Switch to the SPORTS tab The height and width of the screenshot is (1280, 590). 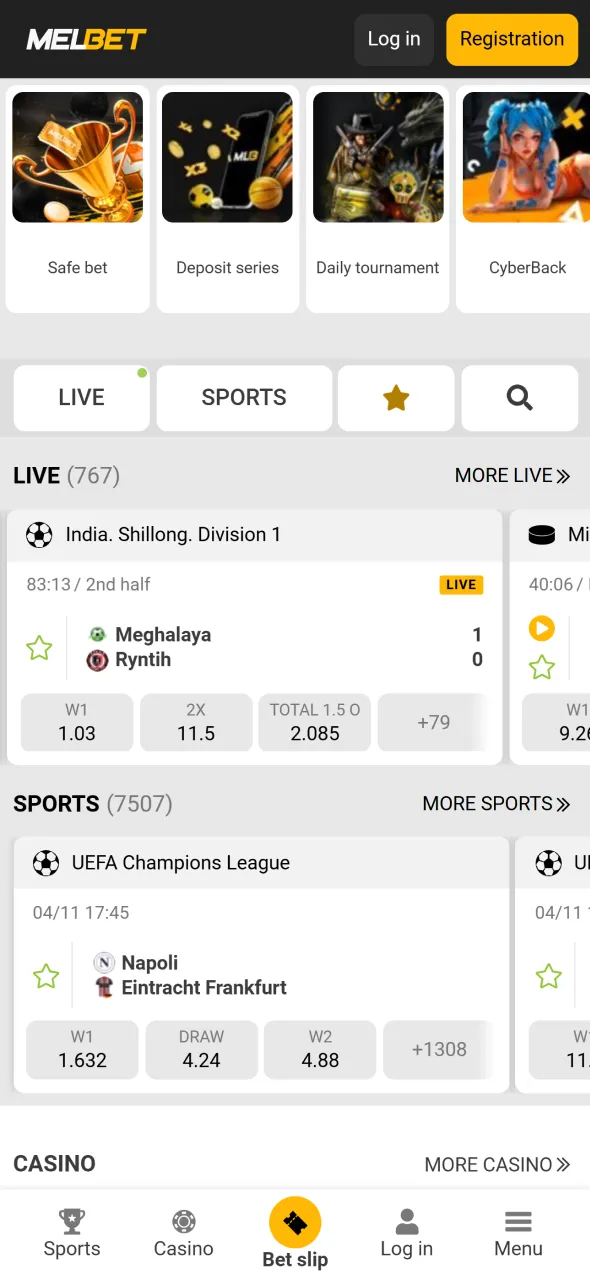[x=243, y=397]
